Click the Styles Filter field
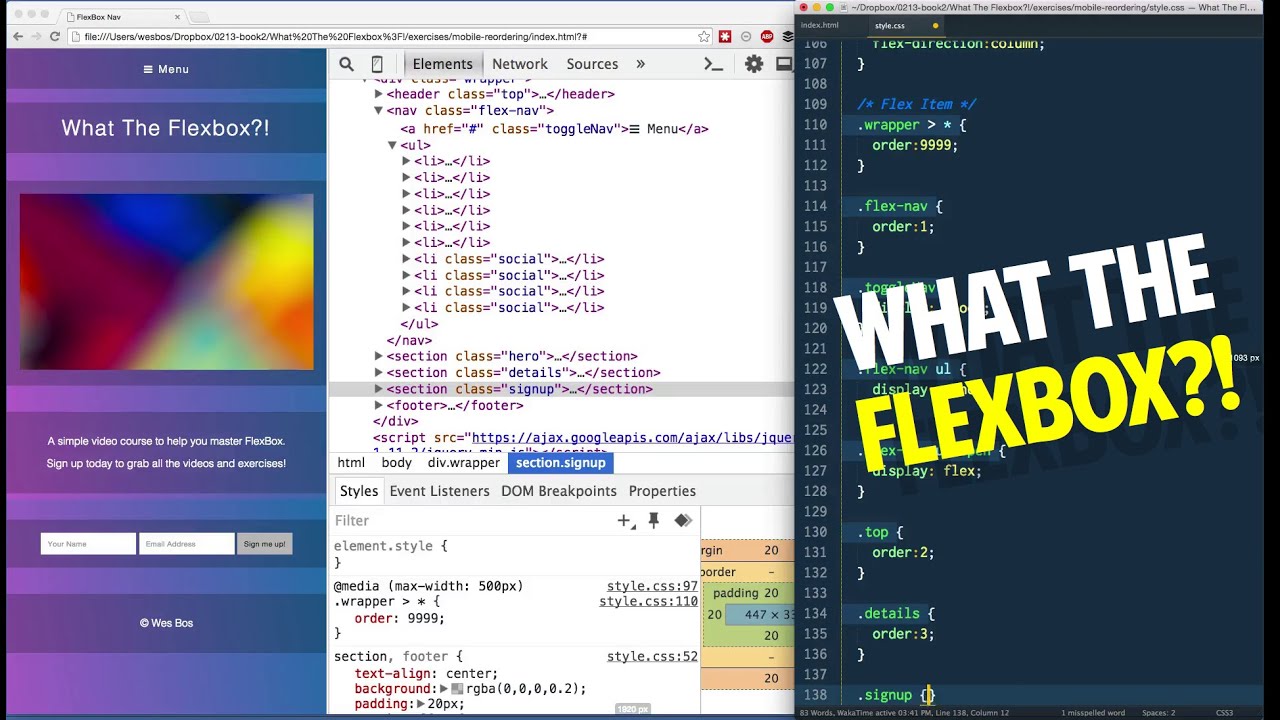The image size is (1280, 720). [x=470, y=520]
